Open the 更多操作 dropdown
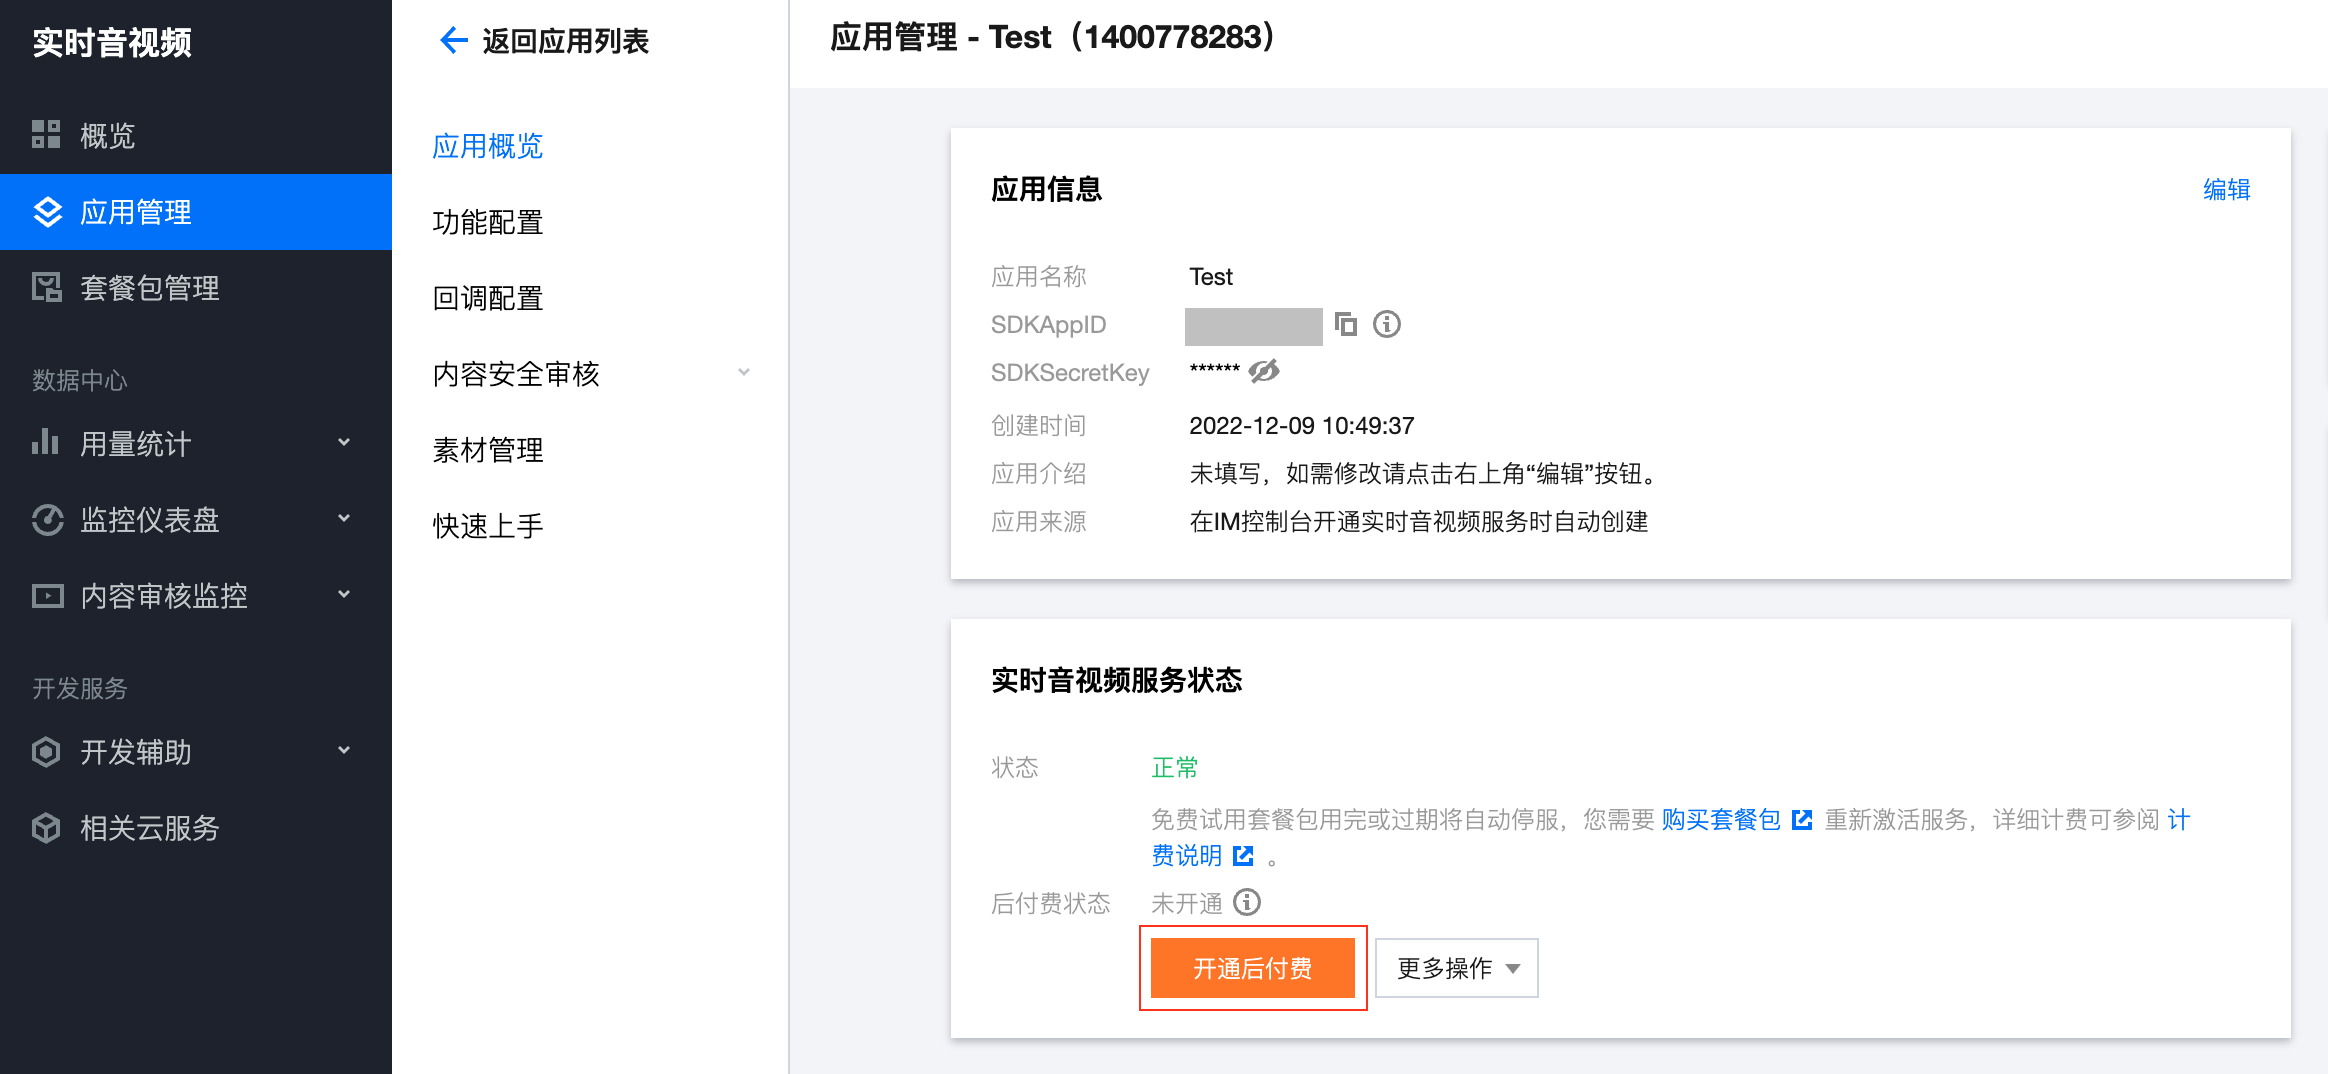The height and width of the screenshot is (1074, 2328). [x=1456, y=968]
